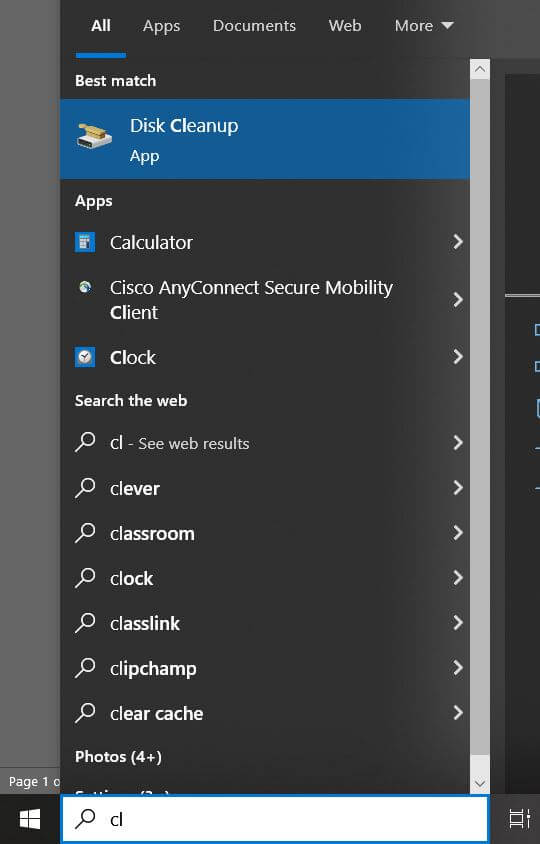Expand the 'clear cache' suggestion chevron

tap(458, 713)
